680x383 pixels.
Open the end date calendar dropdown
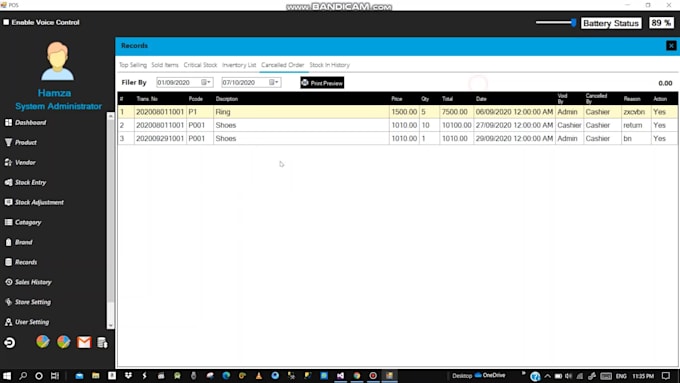[274, 82]
